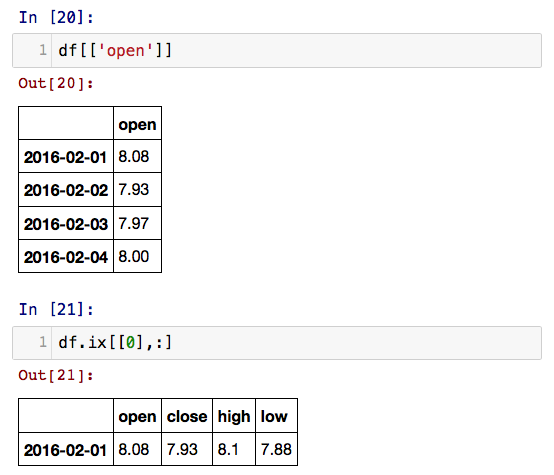Select the 2016-02-02 row label
Image resolution: width=554 pixels, height=475 pixels.
click(66, 190)
